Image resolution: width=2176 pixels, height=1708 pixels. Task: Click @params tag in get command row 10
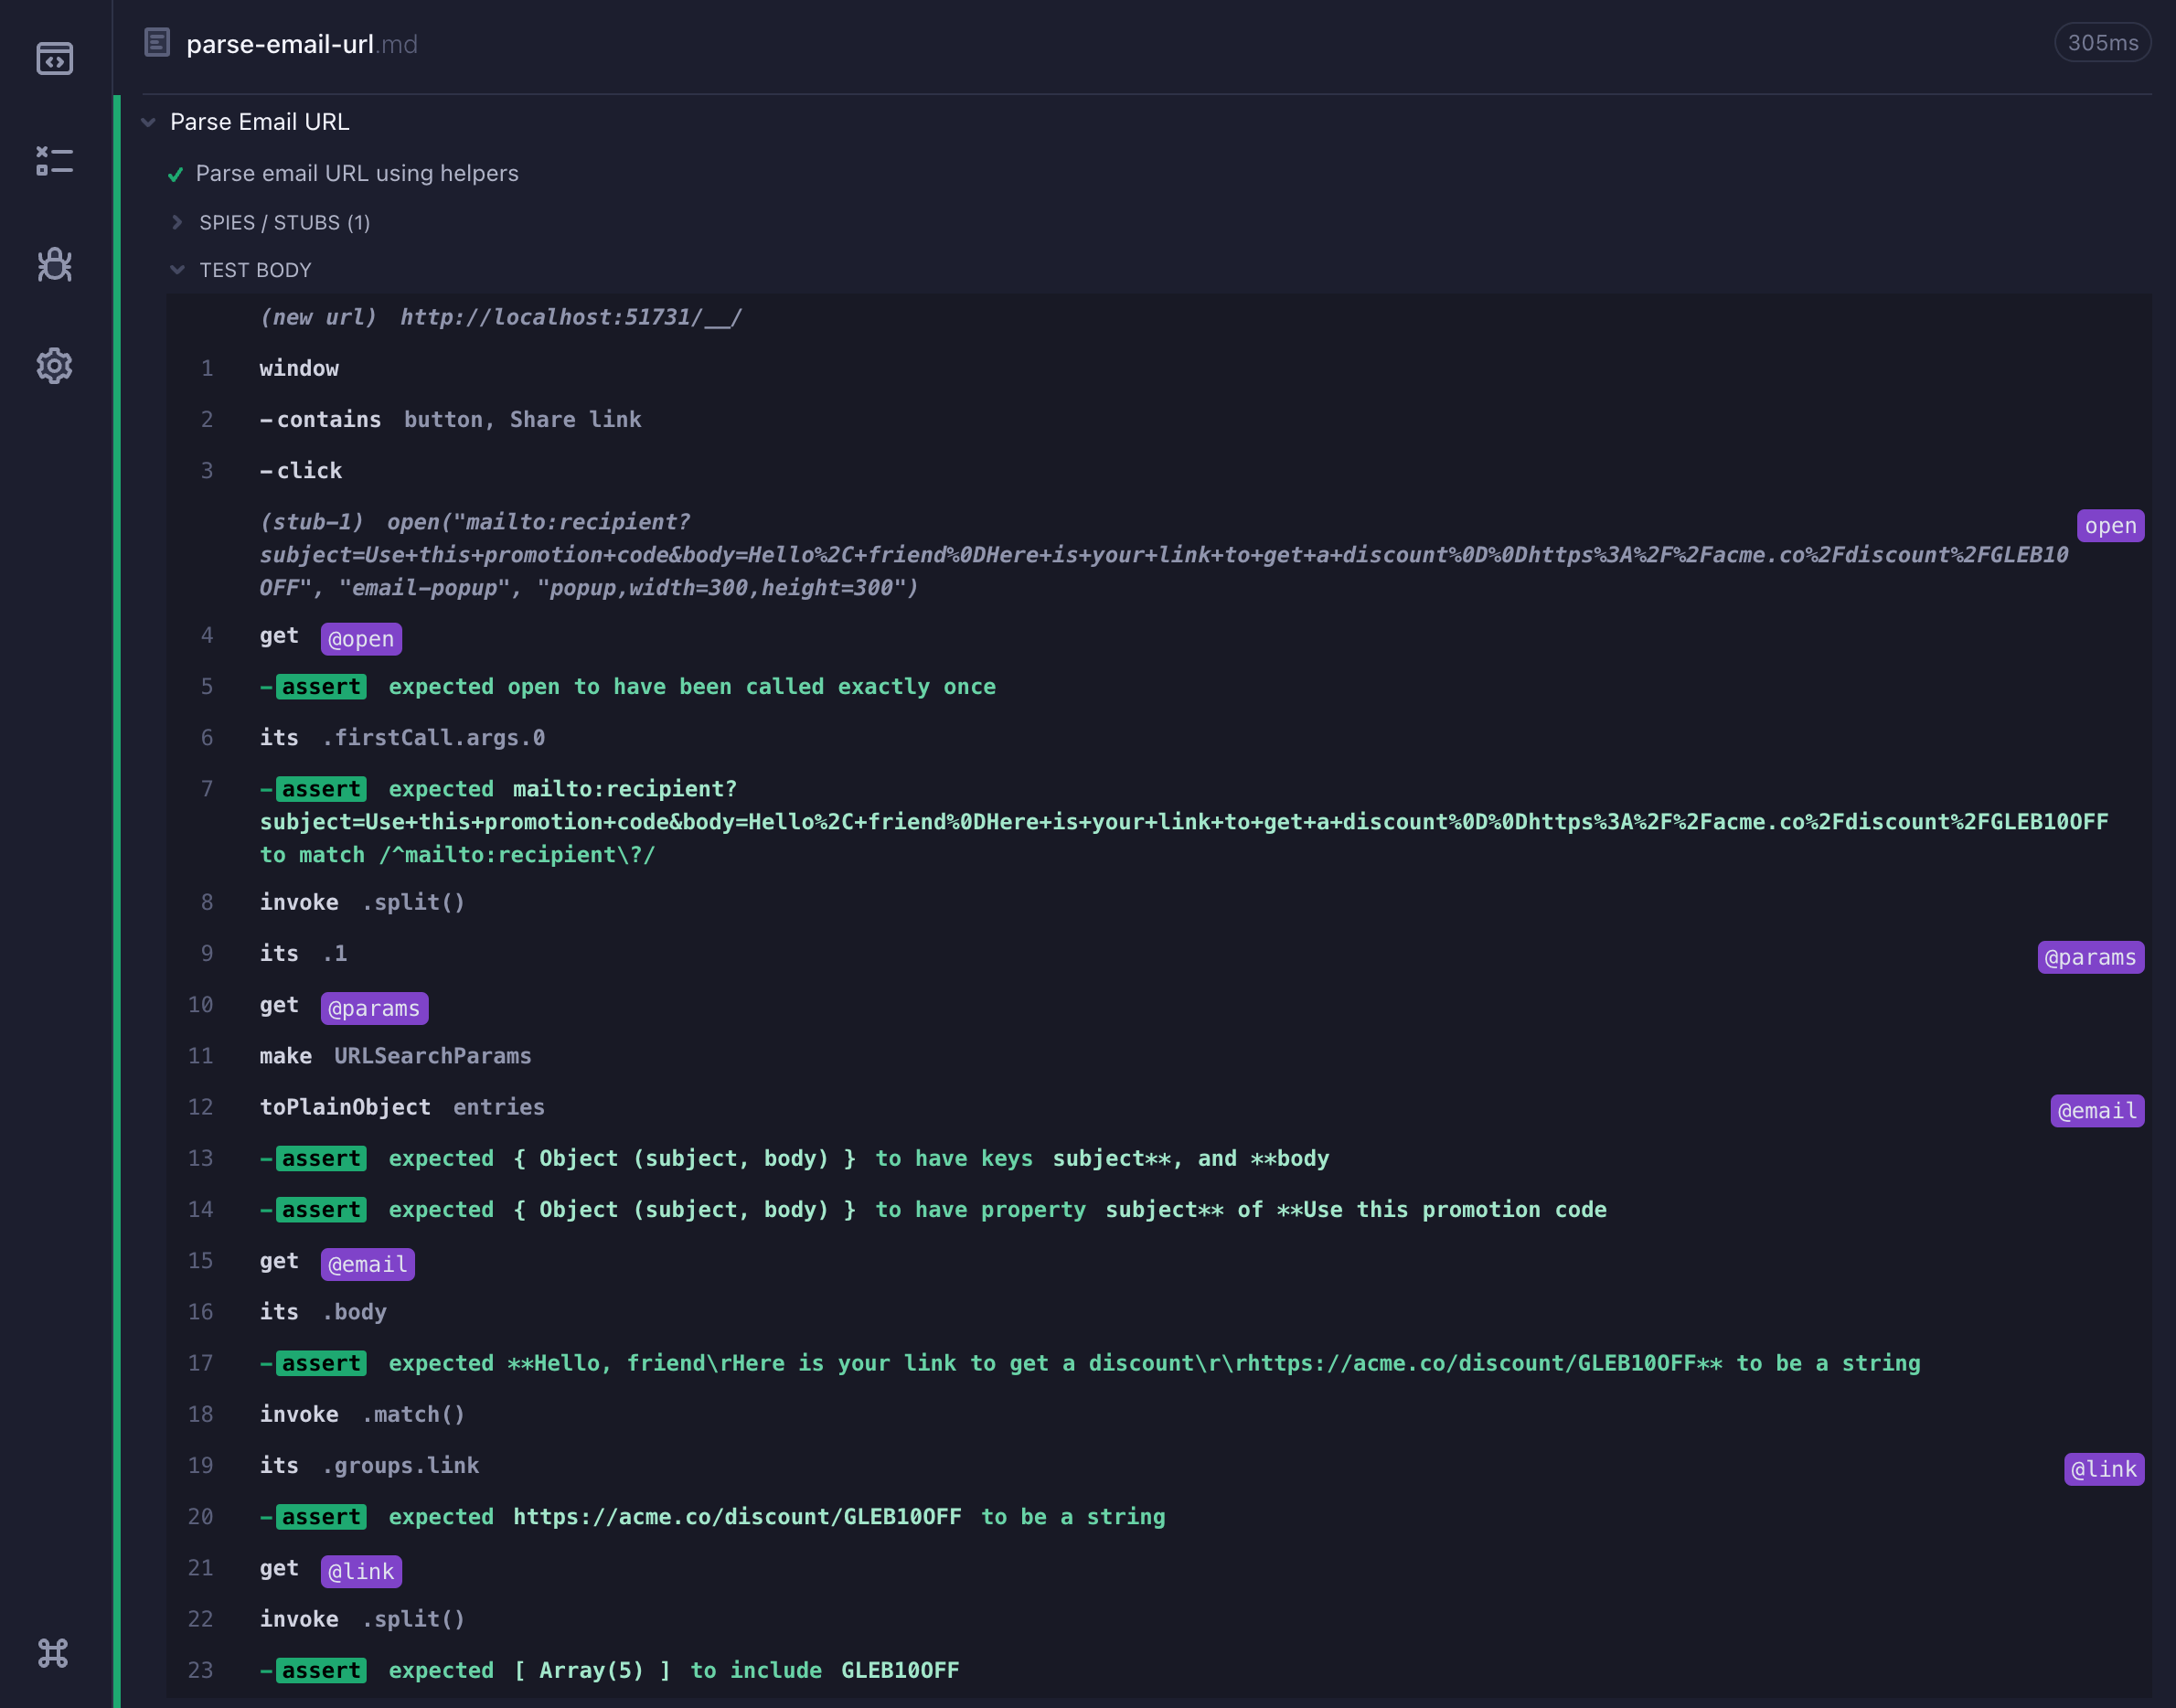point(374,1008)
